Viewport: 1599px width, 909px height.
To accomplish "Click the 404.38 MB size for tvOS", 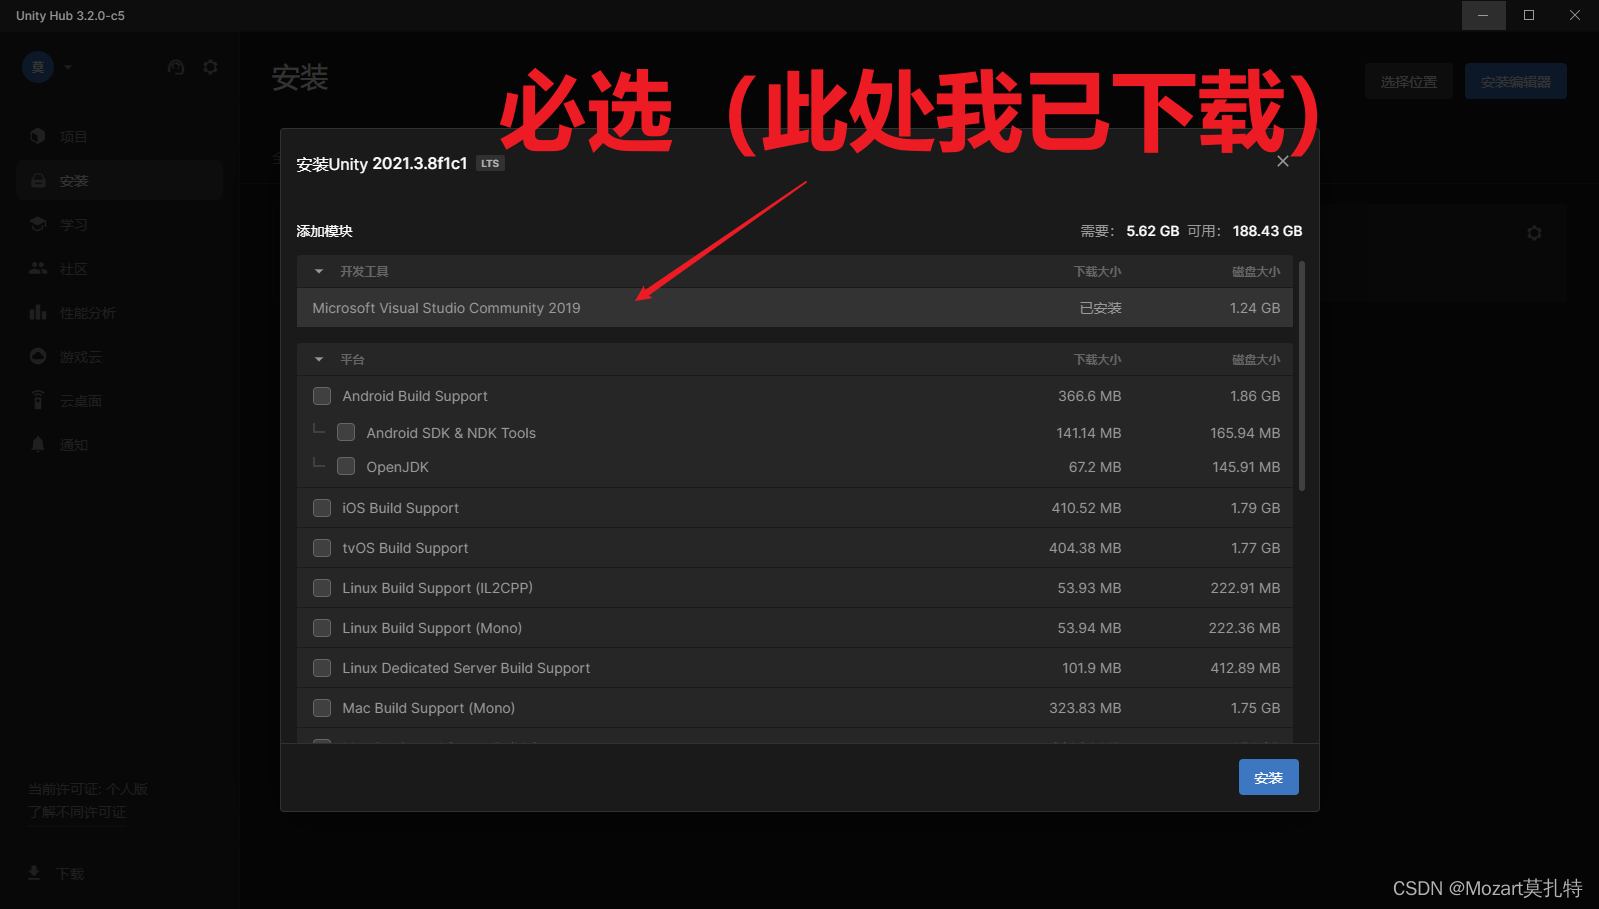I will point(1085,548).
